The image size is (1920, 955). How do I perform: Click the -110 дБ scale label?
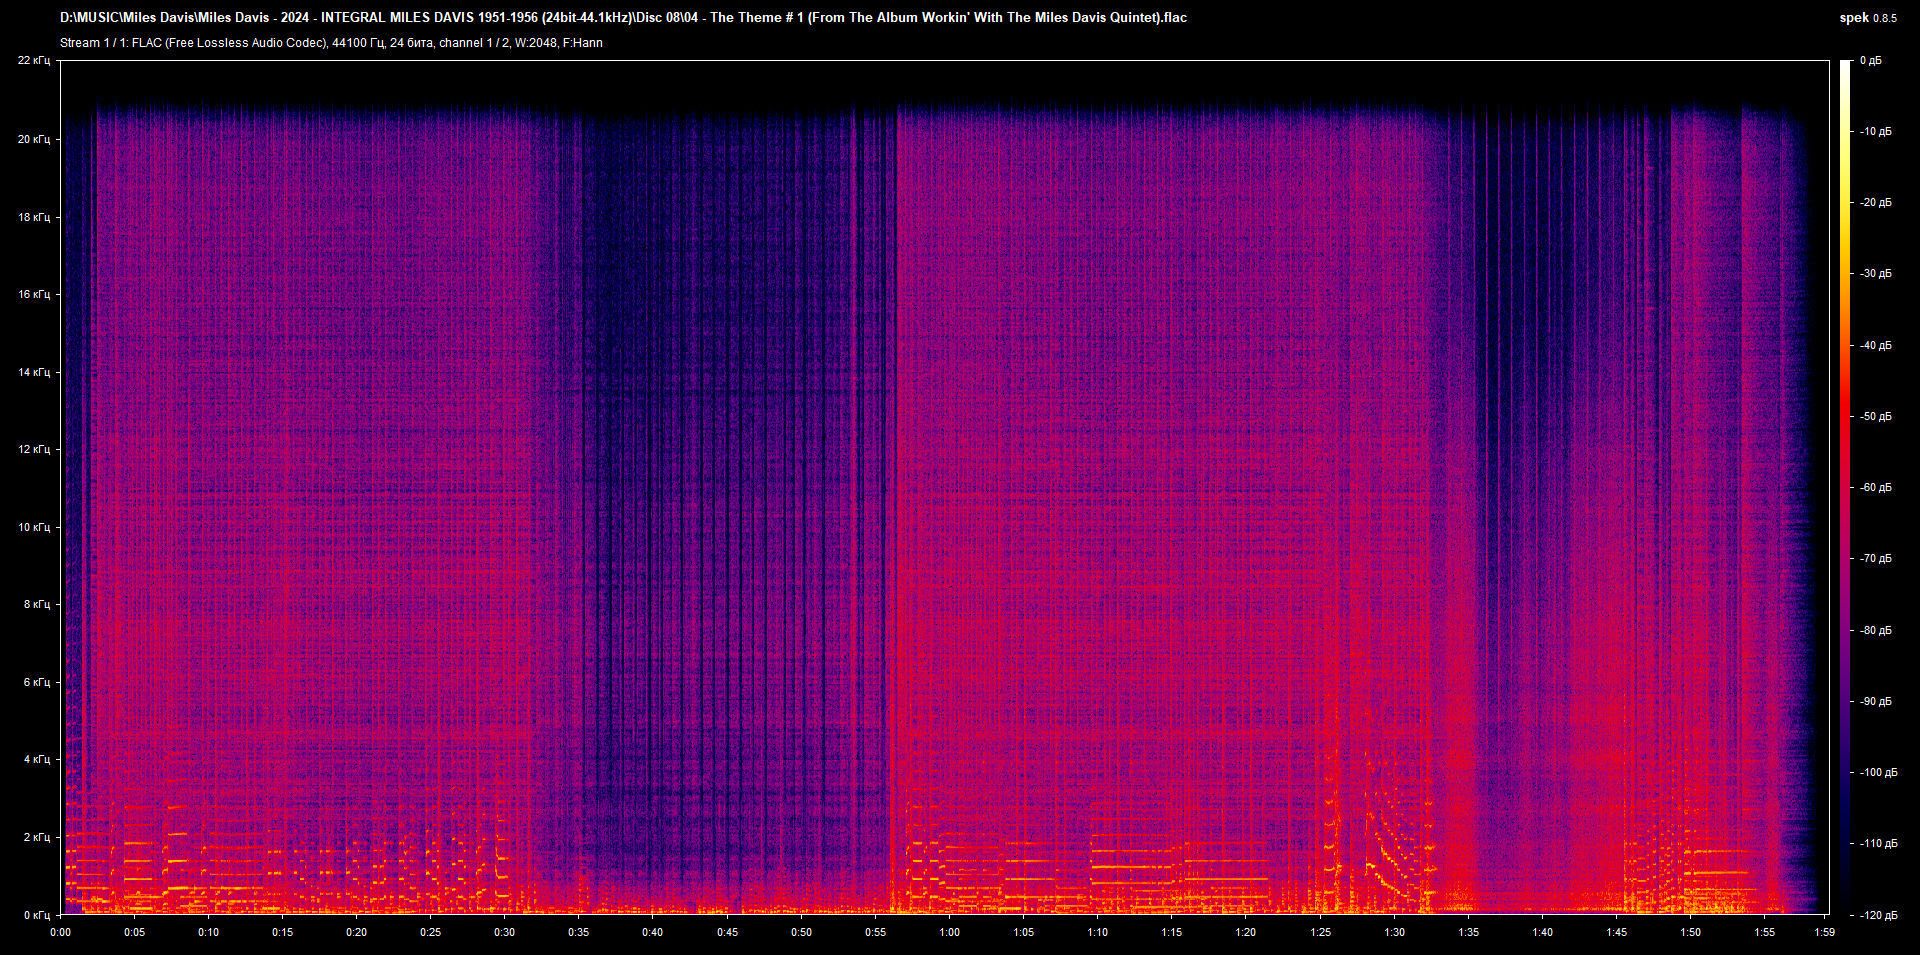tap(1878, 844)
